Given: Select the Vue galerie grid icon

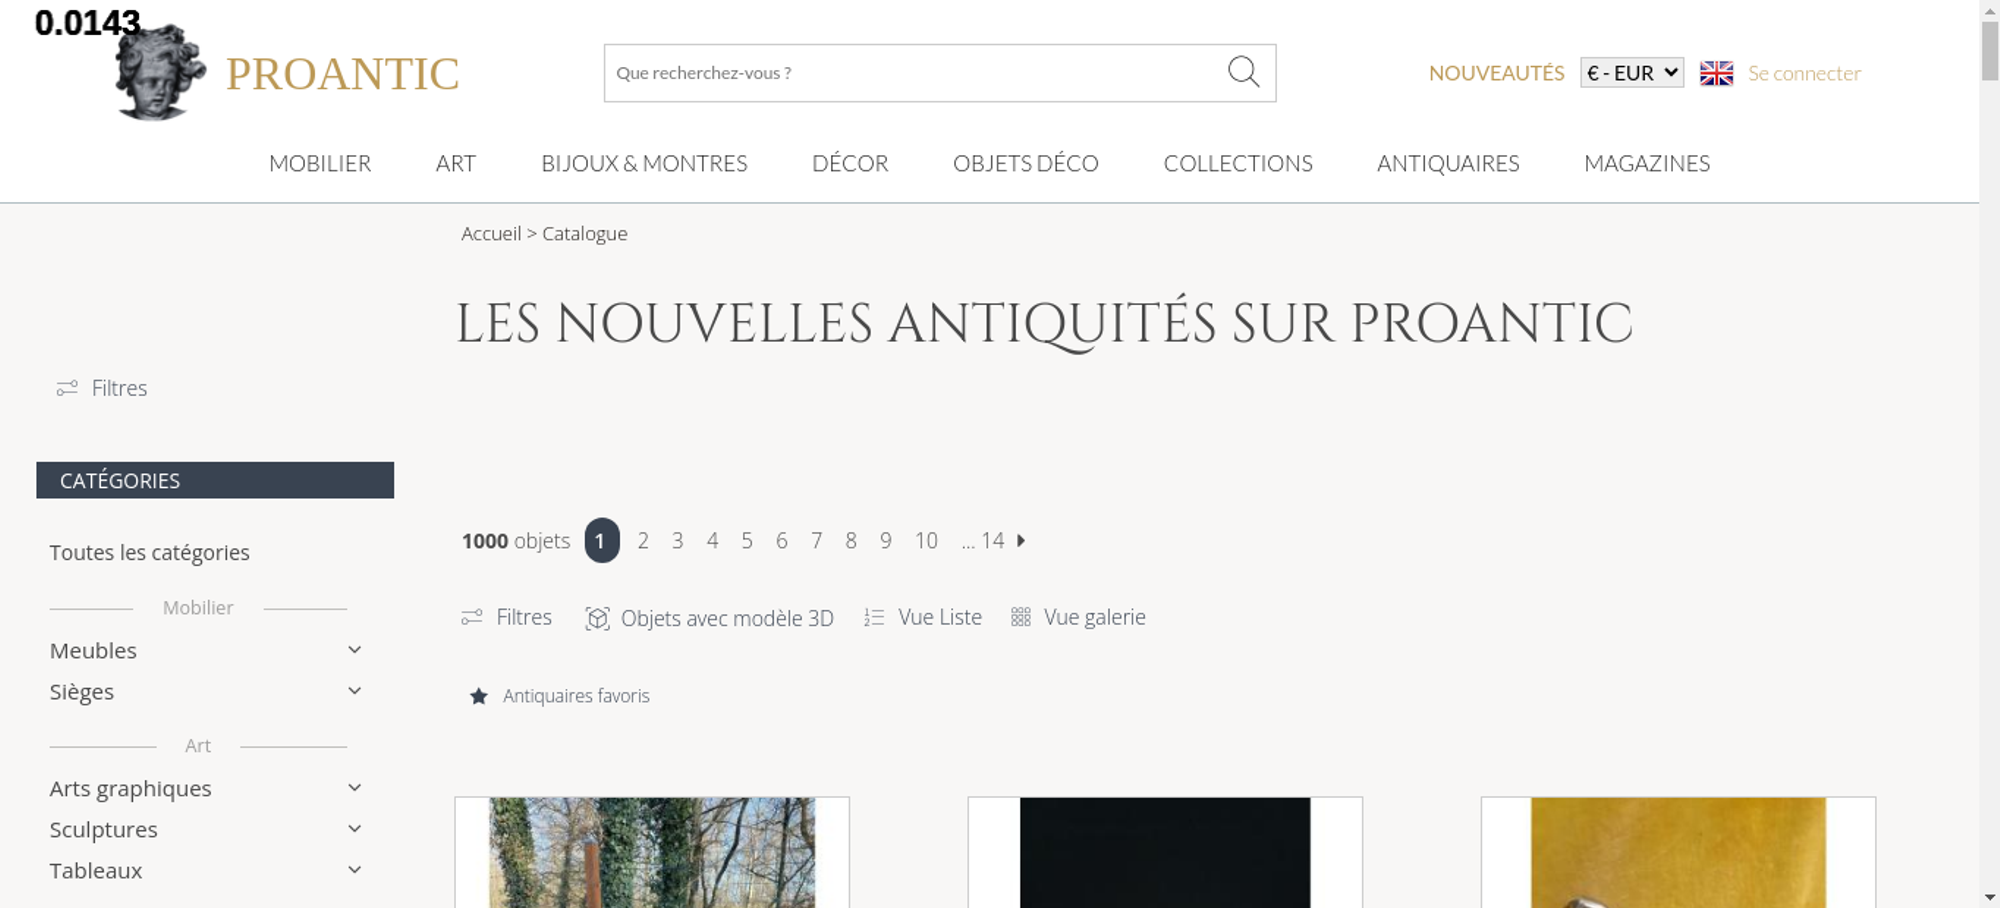Looking at the screenshot, I should [x=1020, y=617].
